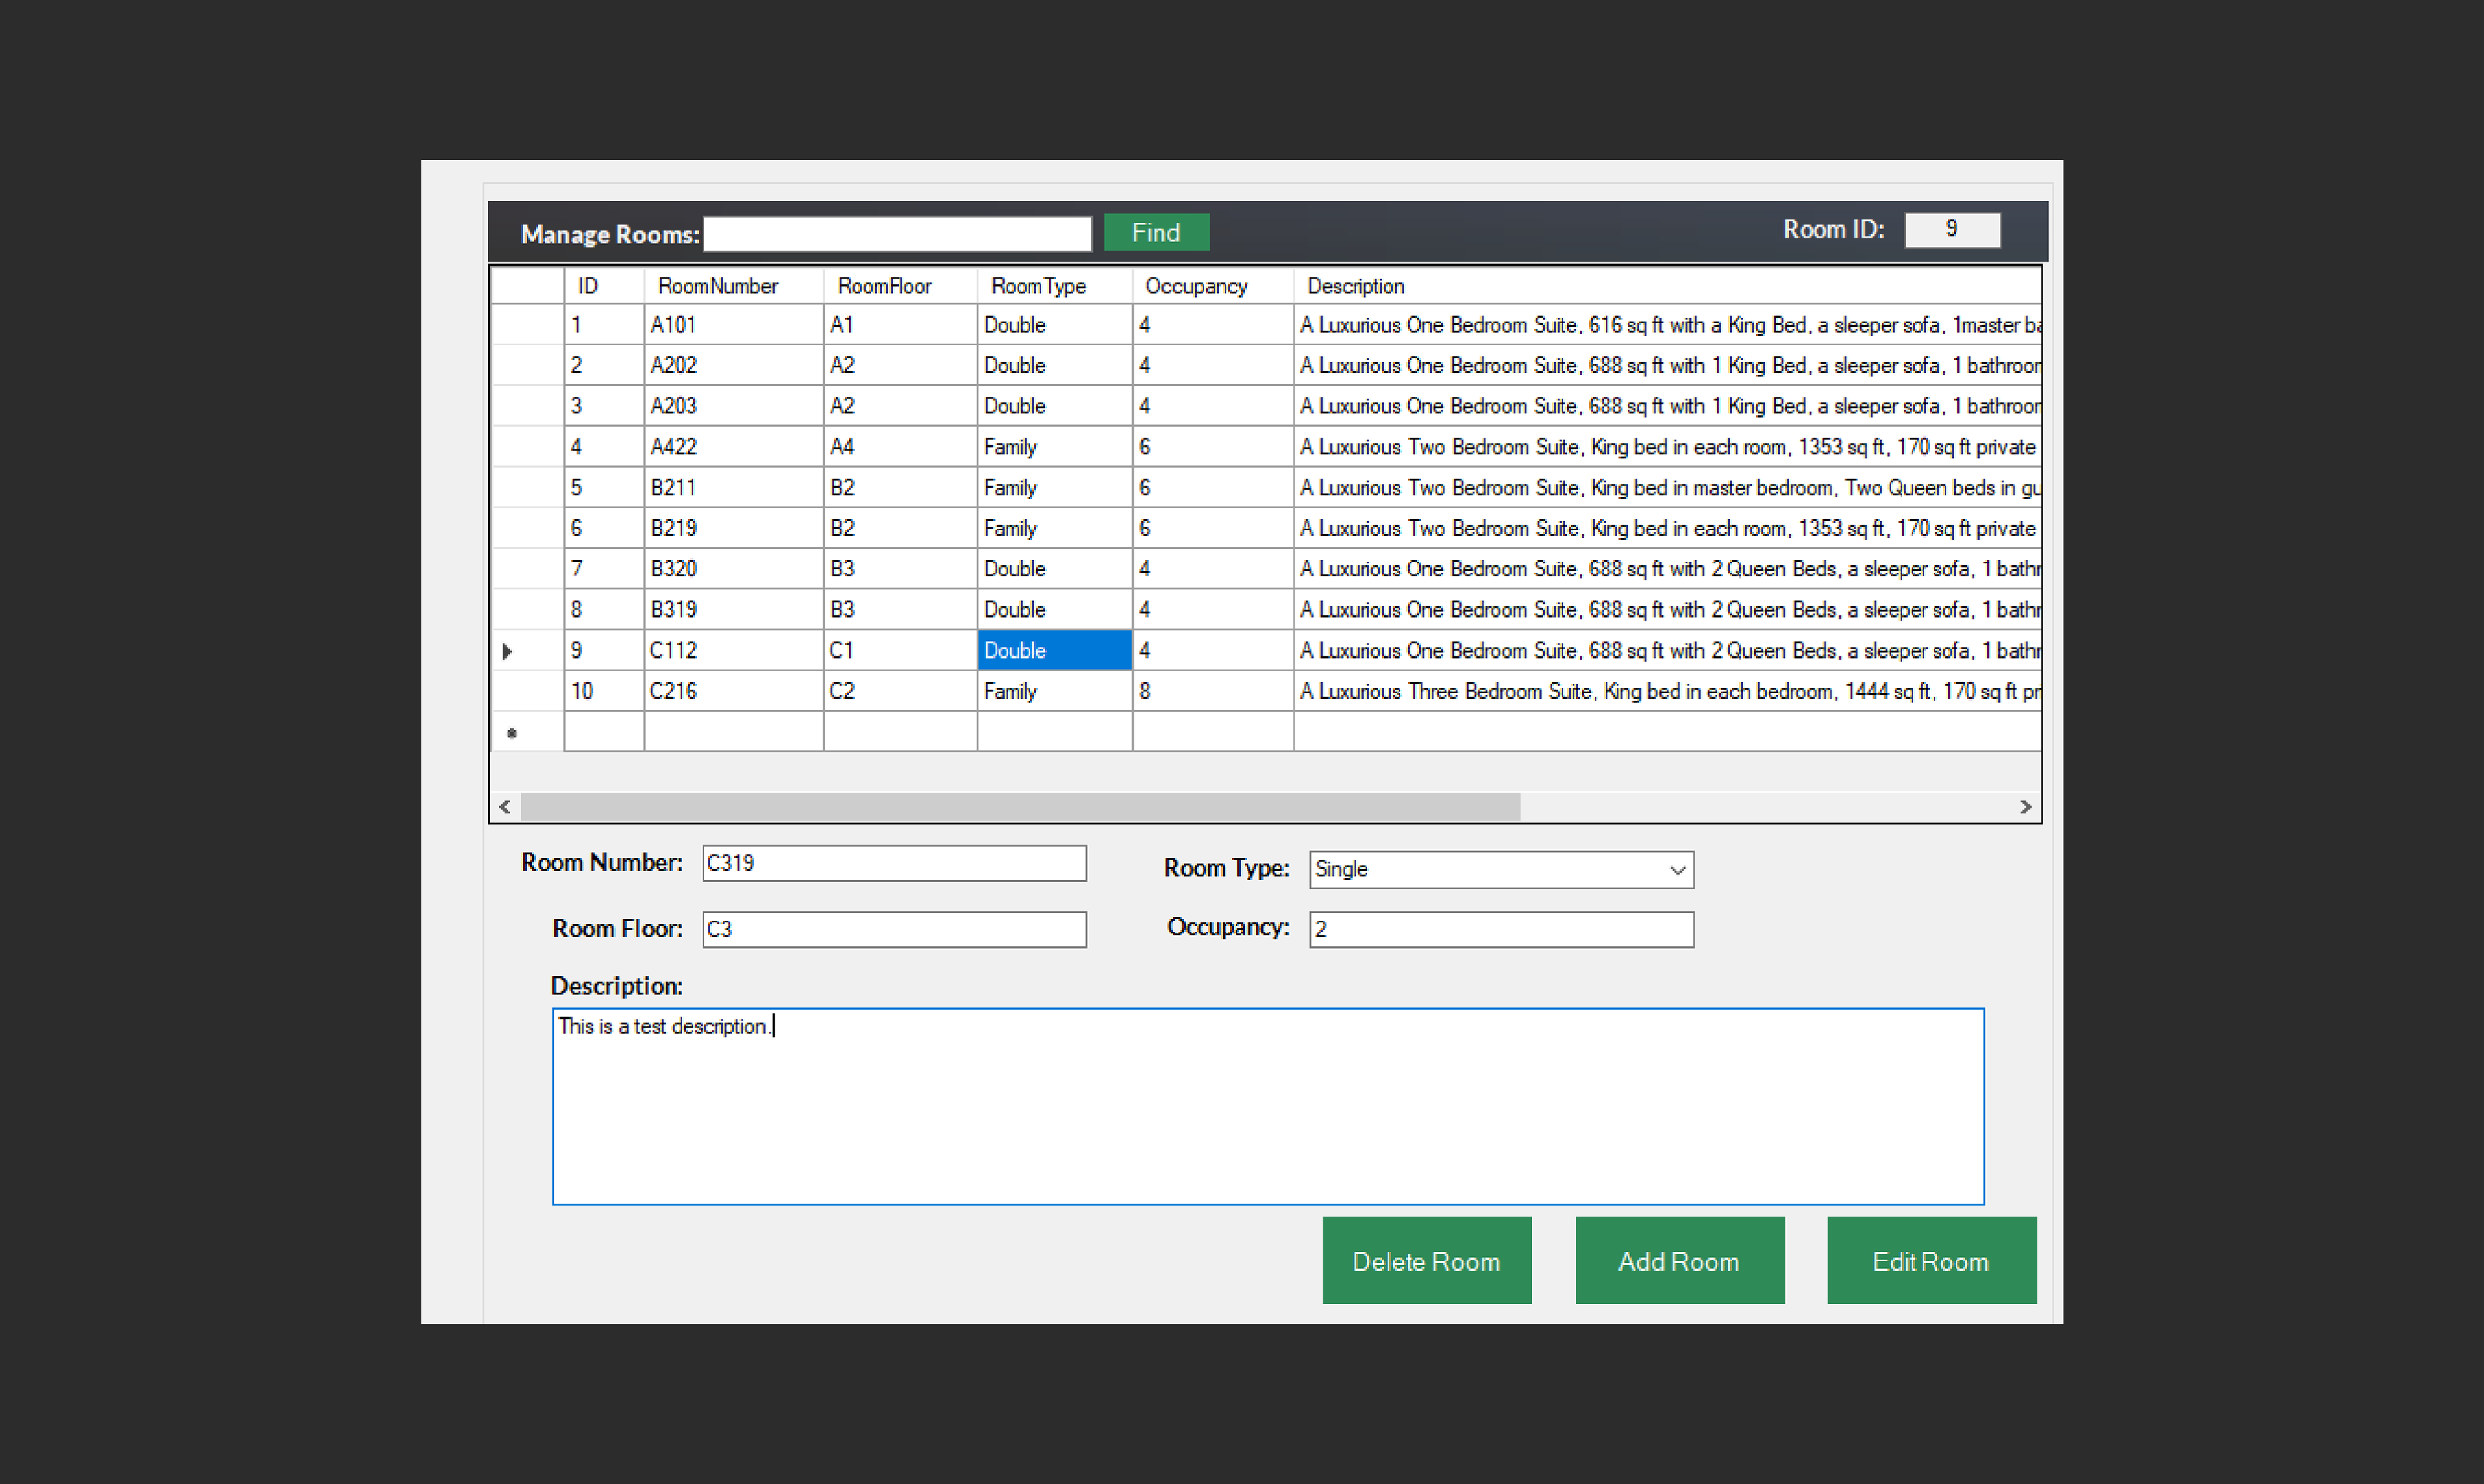The width and height of the screenshot is (2484, 1484).
Task: Click the row header of room A101
Action: [x=528, y=324]
